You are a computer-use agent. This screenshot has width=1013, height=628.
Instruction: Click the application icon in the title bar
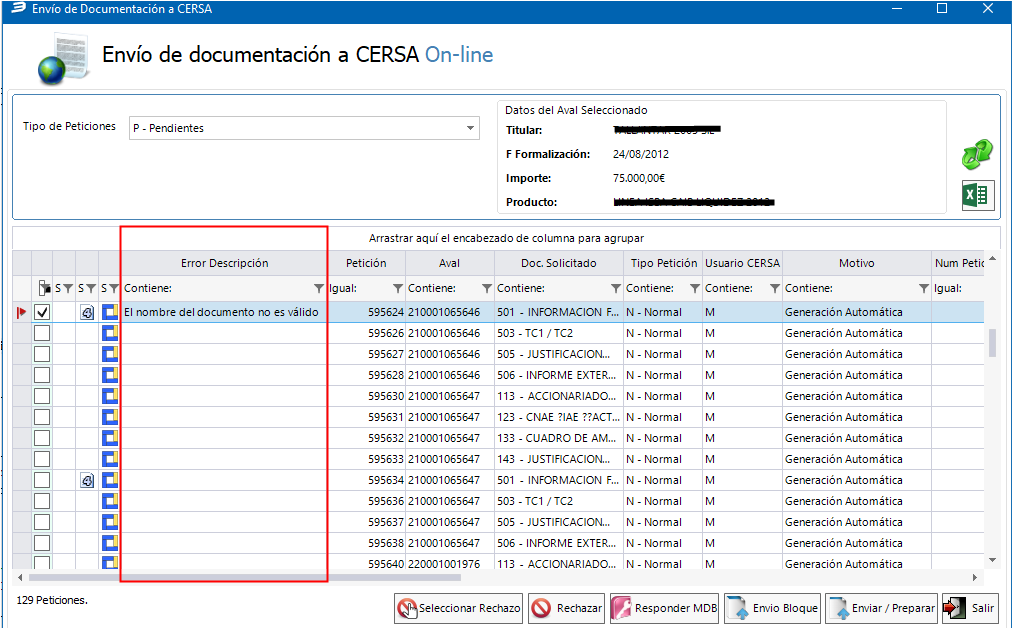(x=18, y=8)
